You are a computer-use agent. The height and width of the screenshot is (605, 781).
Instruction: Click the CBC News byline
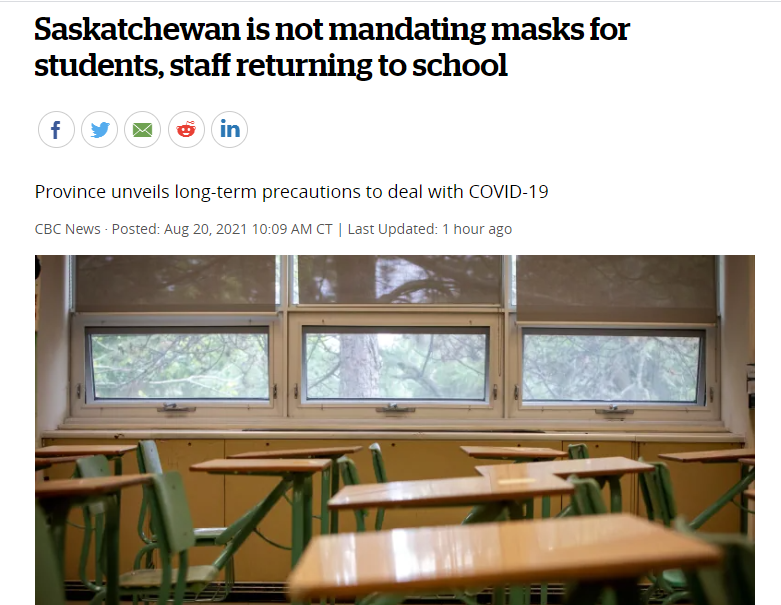[67, 229]
